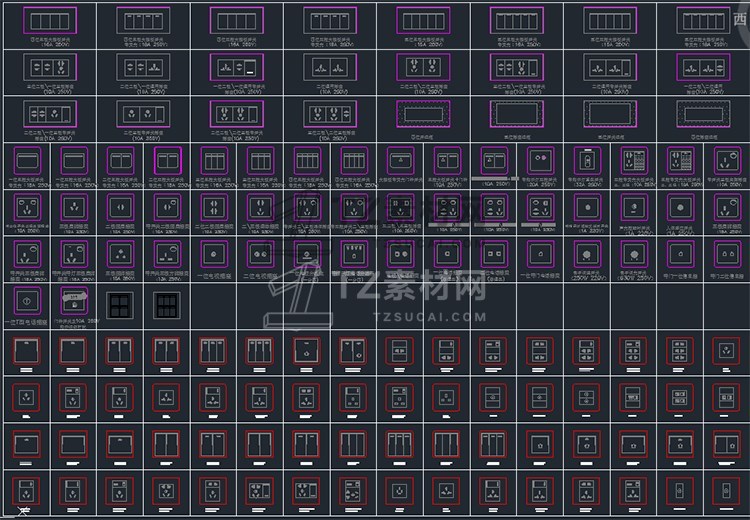Select the black four-pane grid block
Image resolution: width=750 pixels, height=520 pixels.
(x=120, y=305)
